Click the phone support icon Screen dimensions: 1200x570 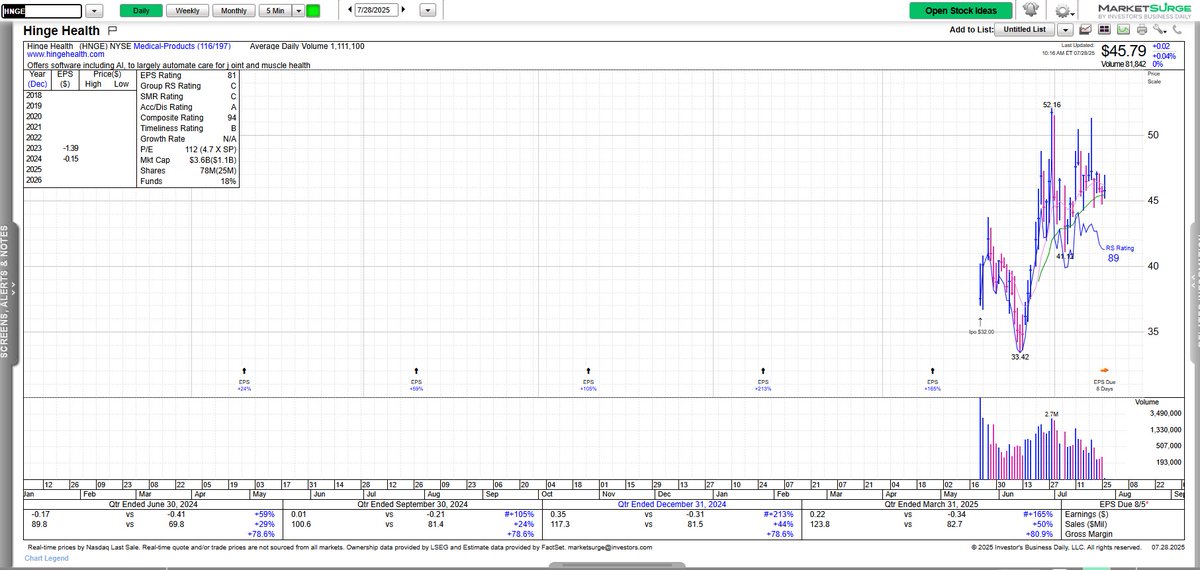1177,30
